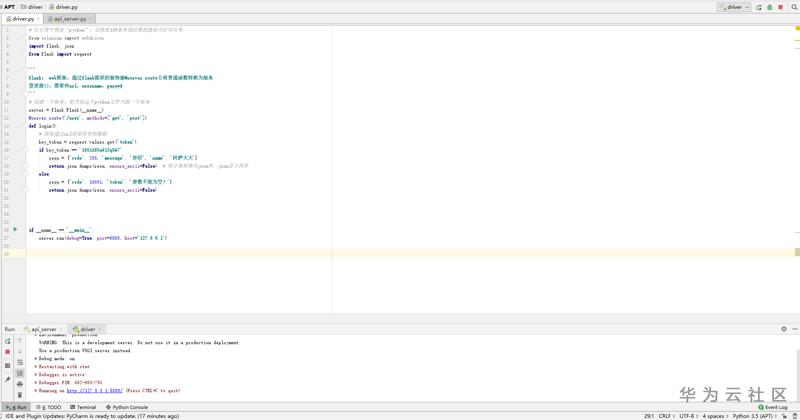Select the api_server tab in Run panel
Image resolution: width=800 pixels, height=420 pixels.
click(41, 329)
